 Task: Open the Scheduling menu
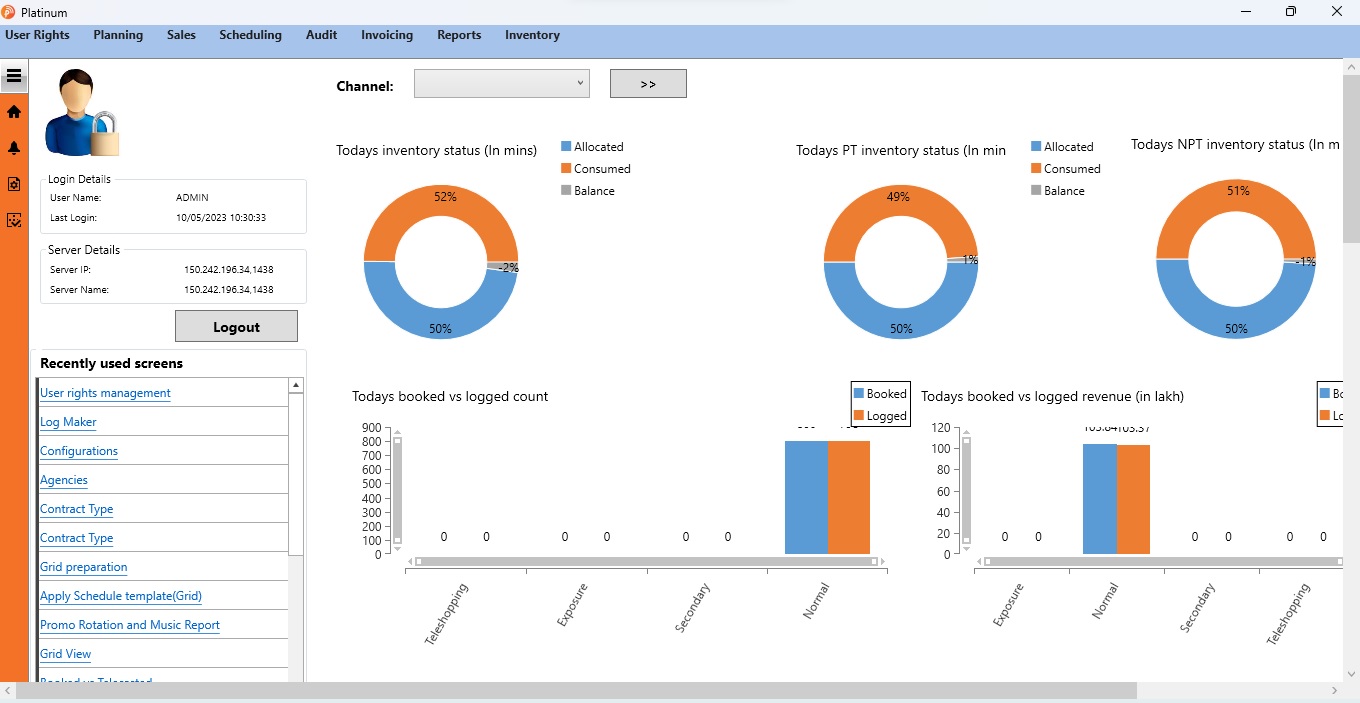250,35
